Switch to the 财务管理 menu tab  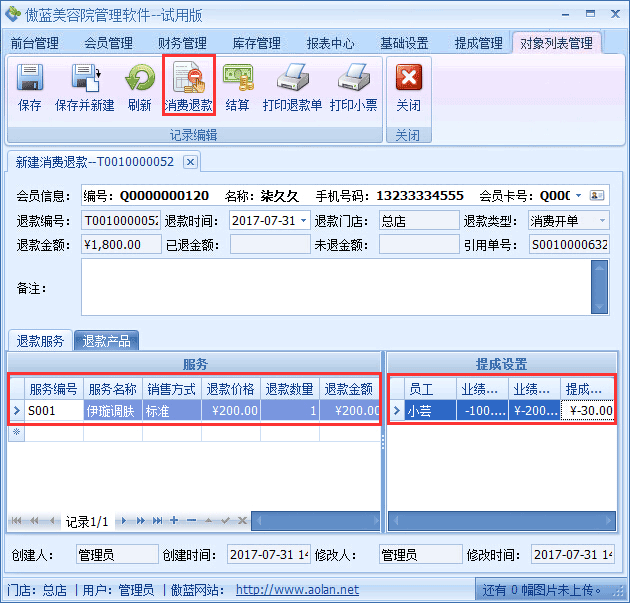(182, 43)
